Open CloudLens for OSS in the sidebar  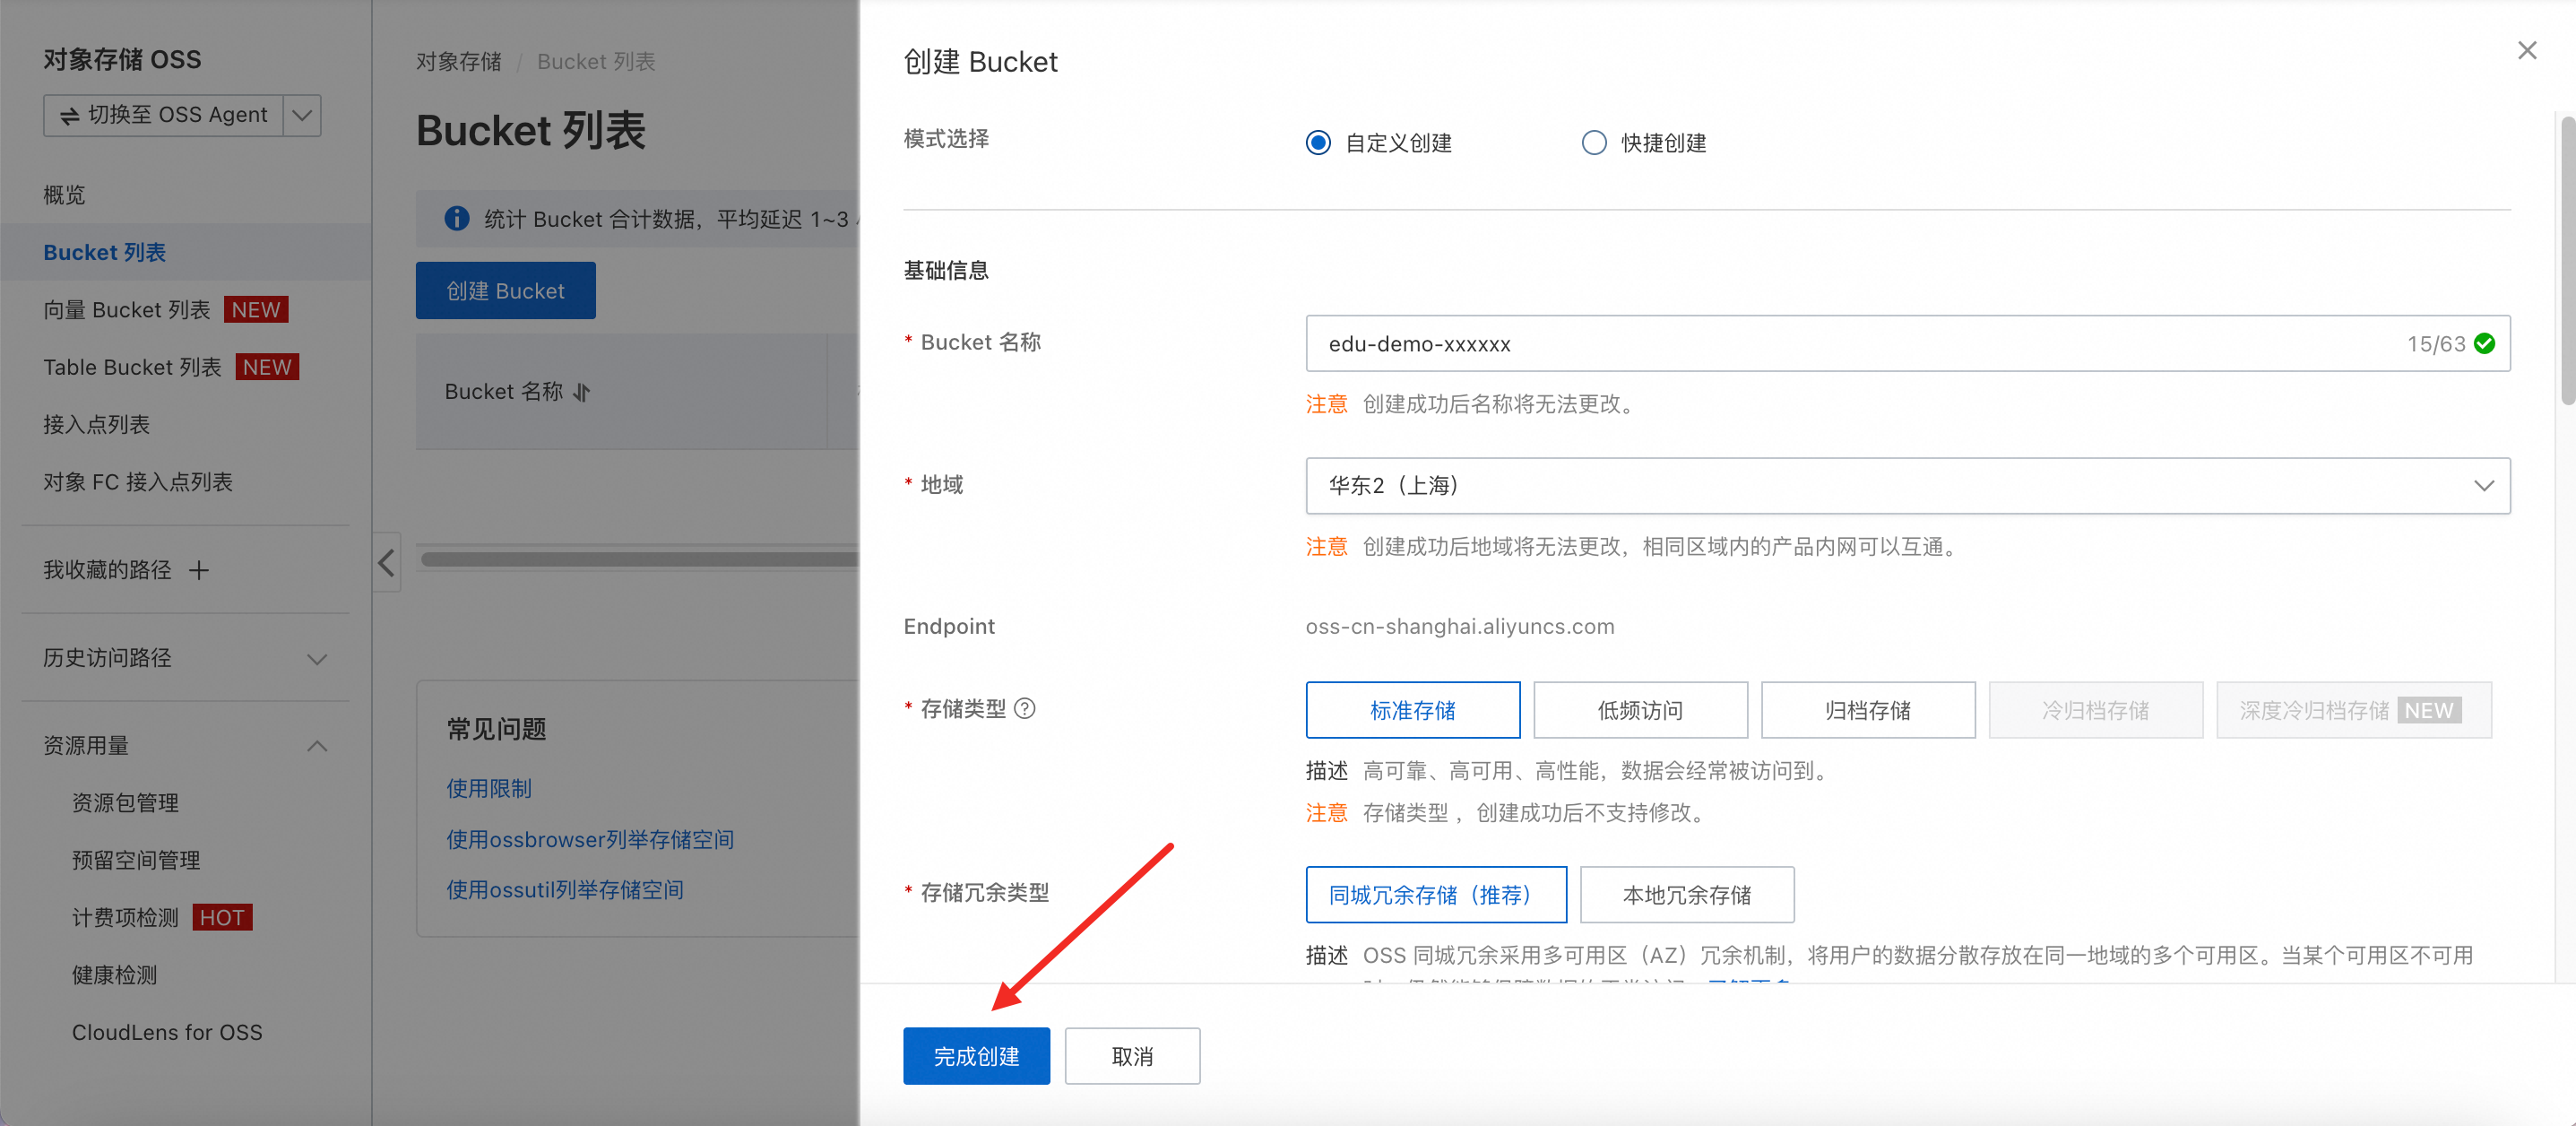(167, 1032)
